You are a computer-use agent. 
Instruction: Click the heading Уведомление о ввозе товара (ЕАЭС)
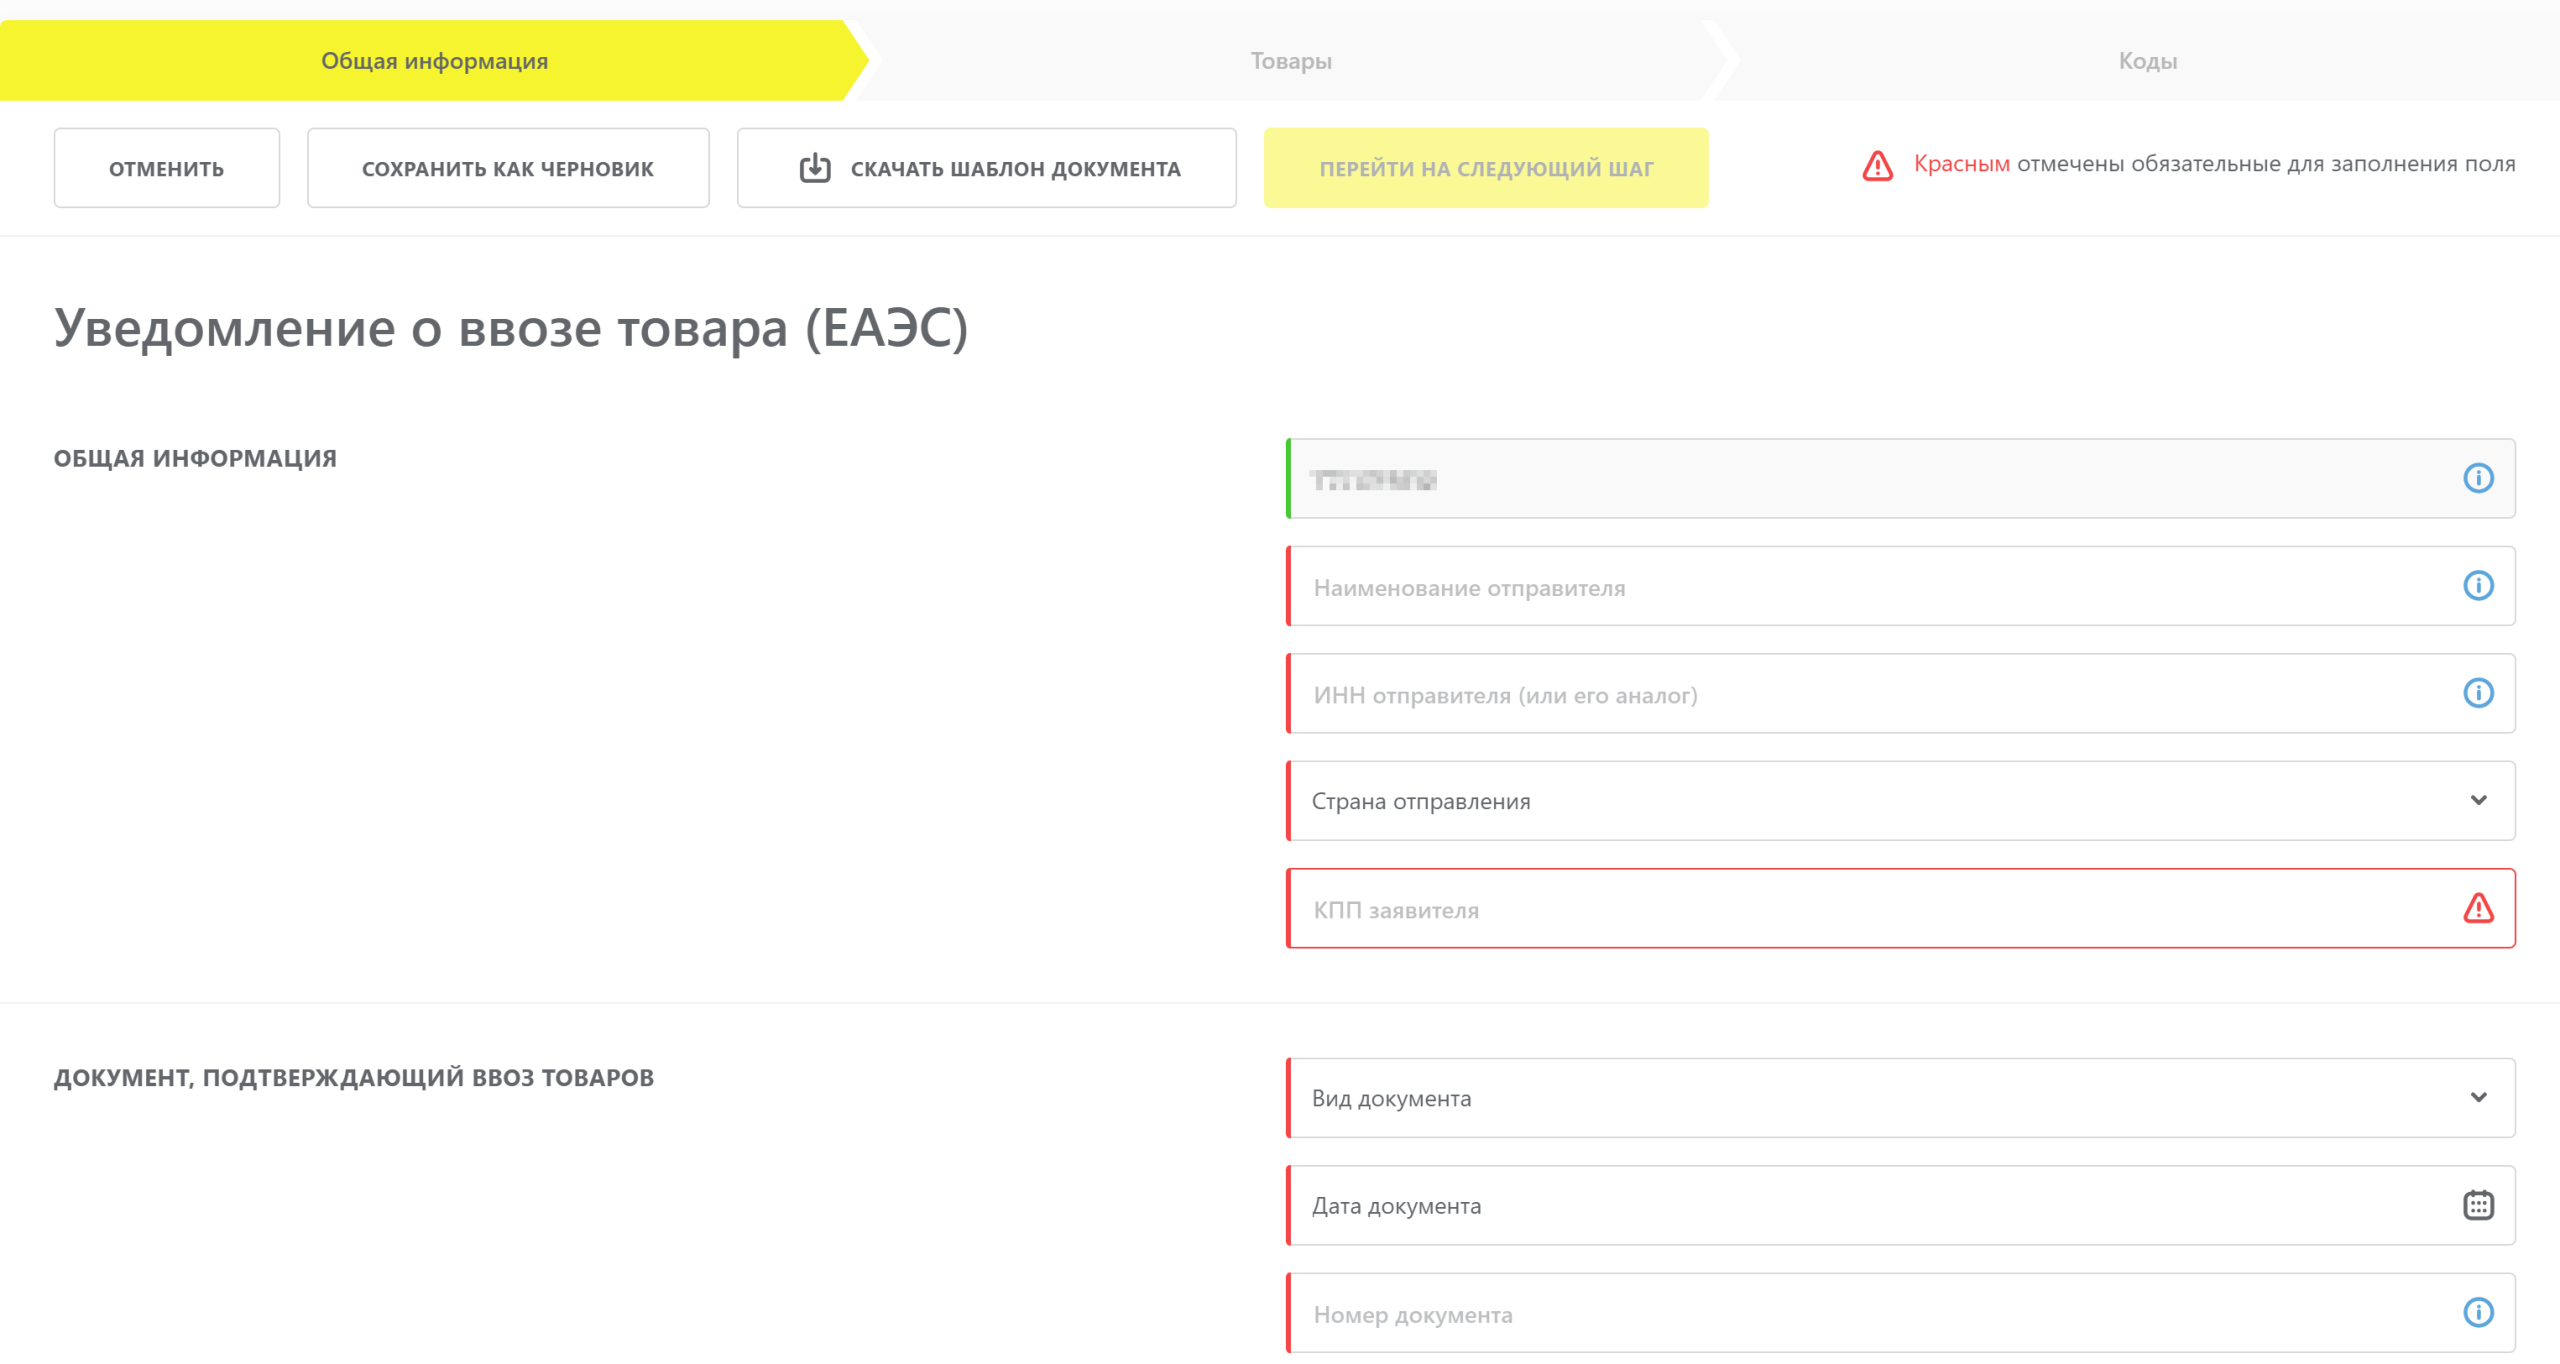pos(511,328)
